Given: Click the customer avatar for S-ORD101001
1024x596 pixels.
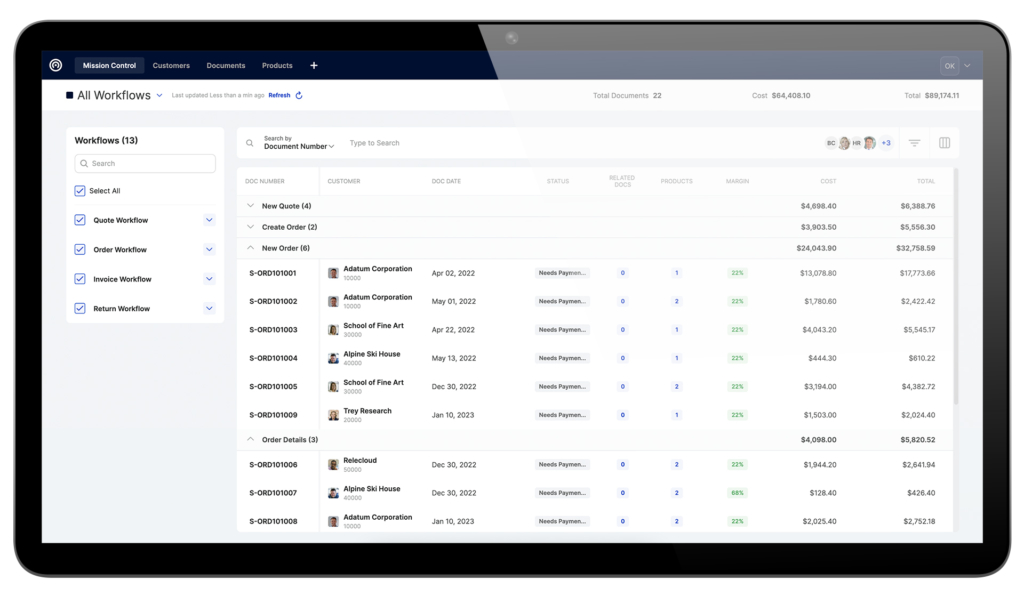Looking at the screenshot, I should click(x=333, y=273).
